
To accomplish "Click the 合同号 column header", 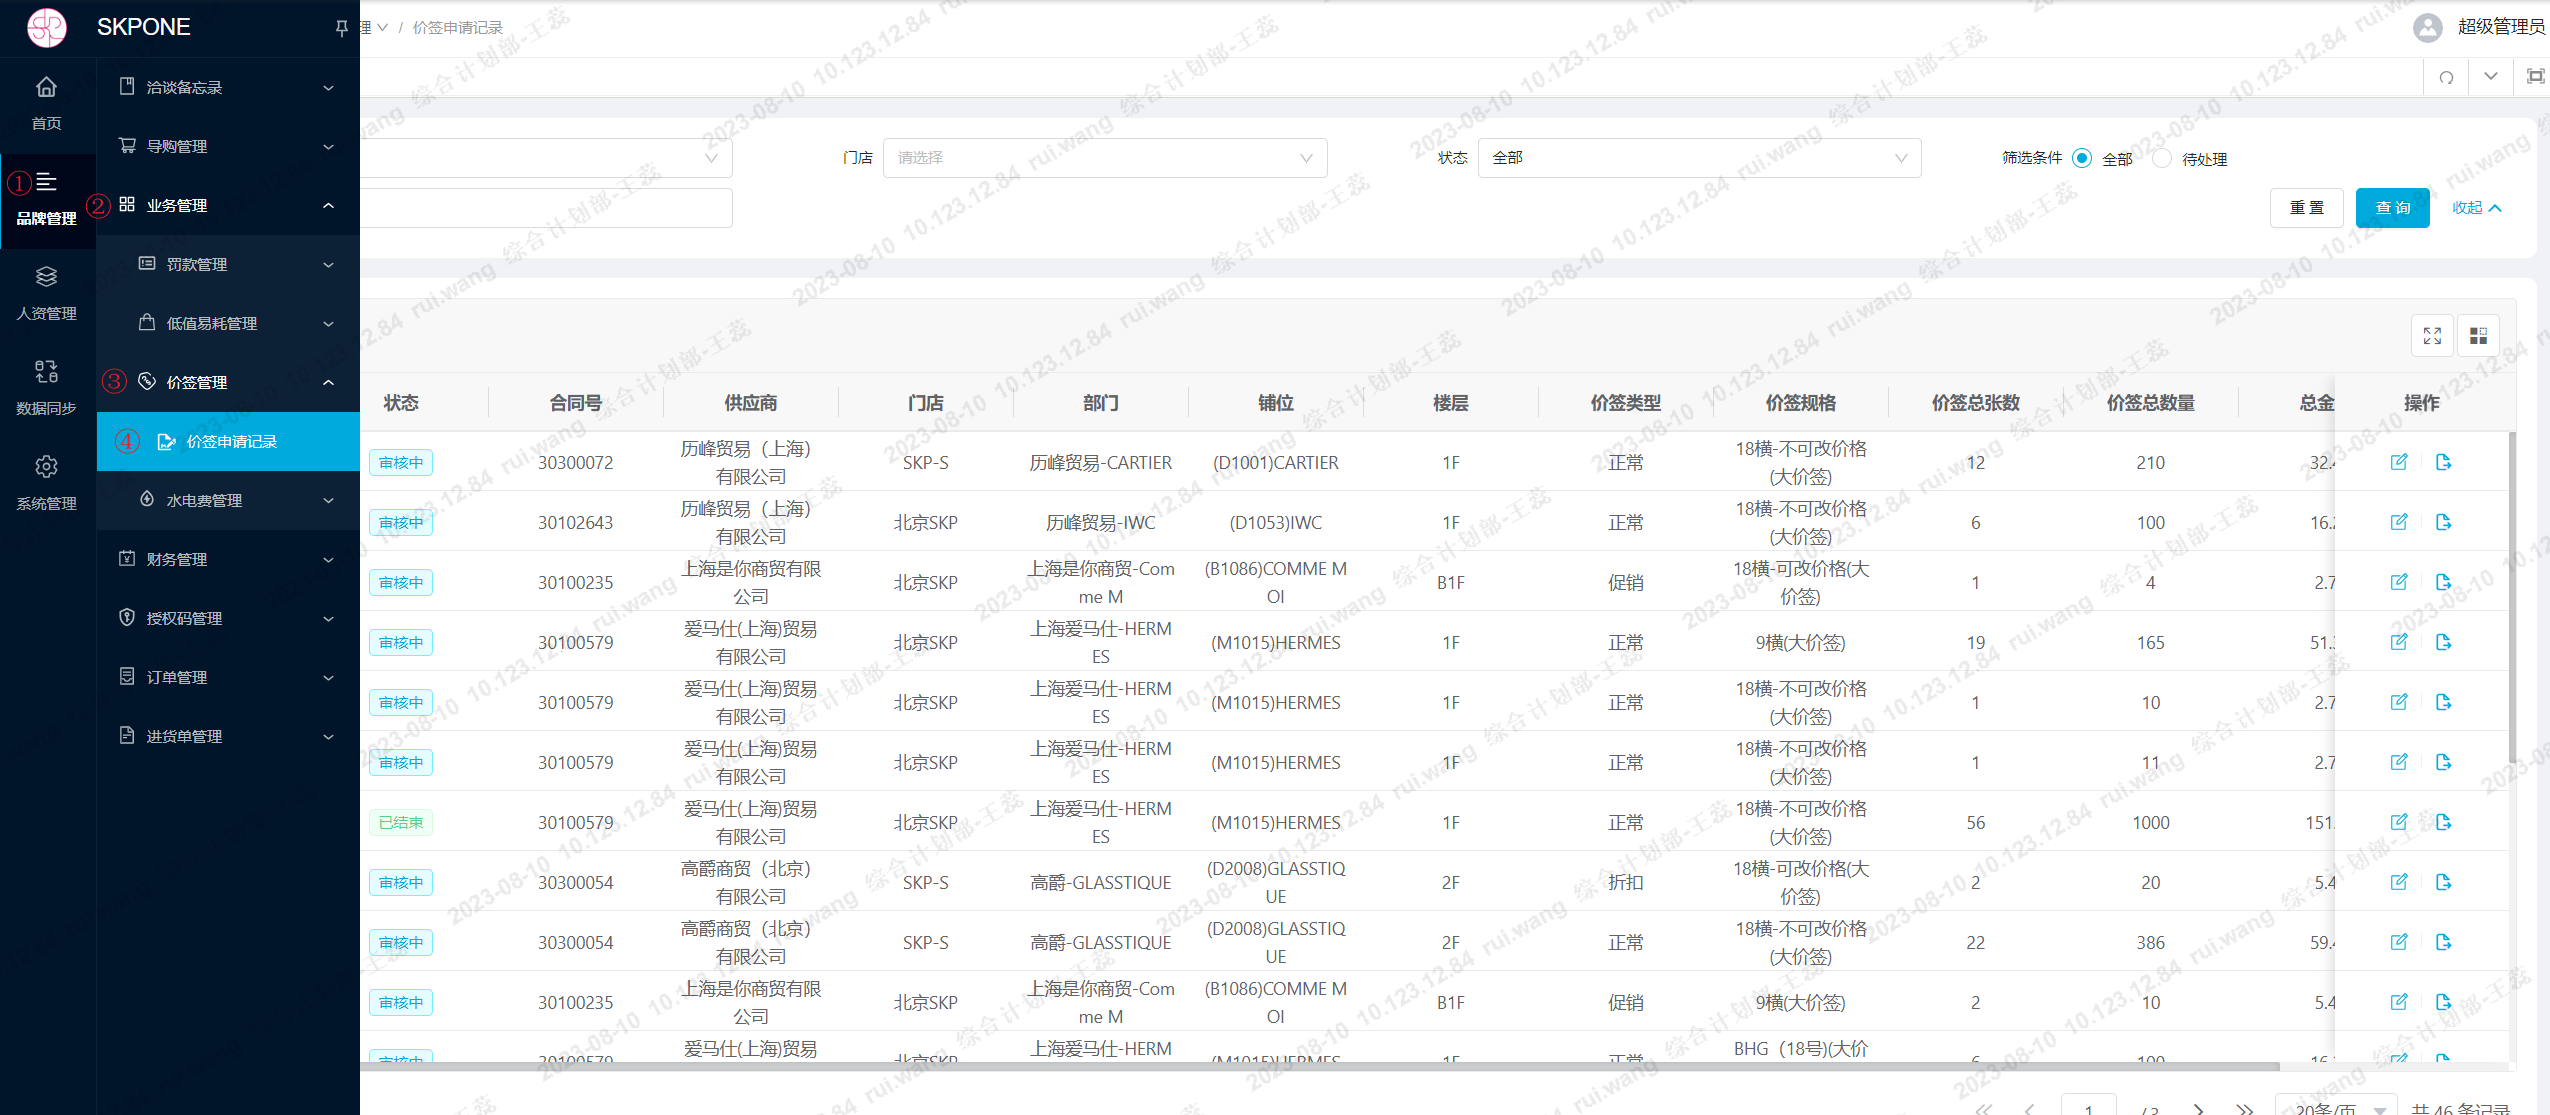I will (576, 403).
